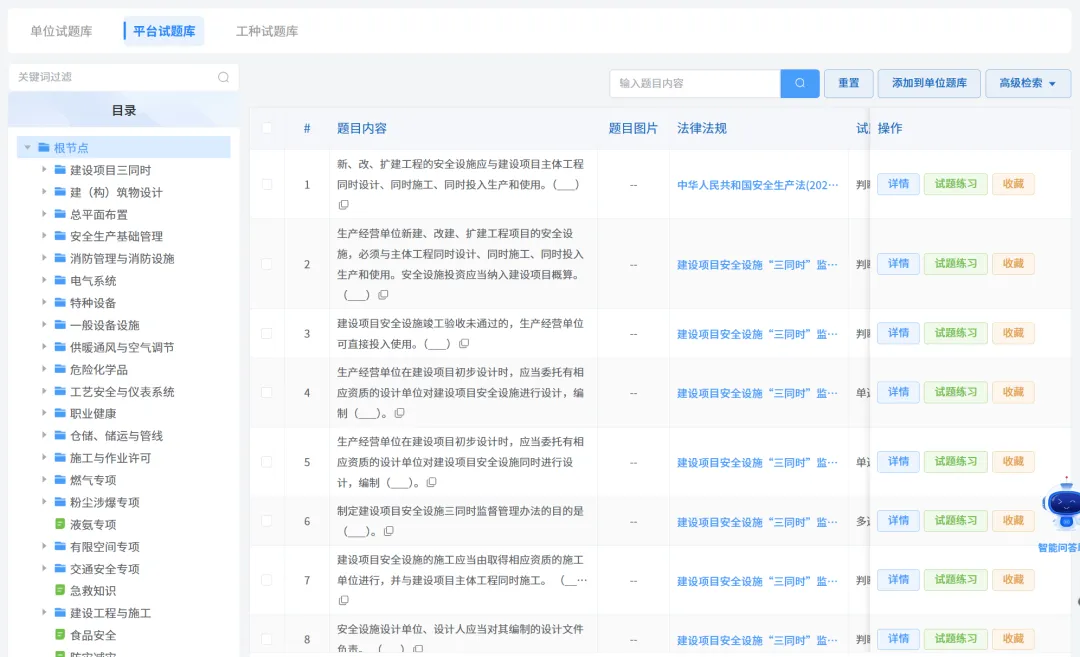Image resolution: width=1080 pixels, height=657 pixels.
Task: Open 详情 for question 6
Action: (898, 521)
